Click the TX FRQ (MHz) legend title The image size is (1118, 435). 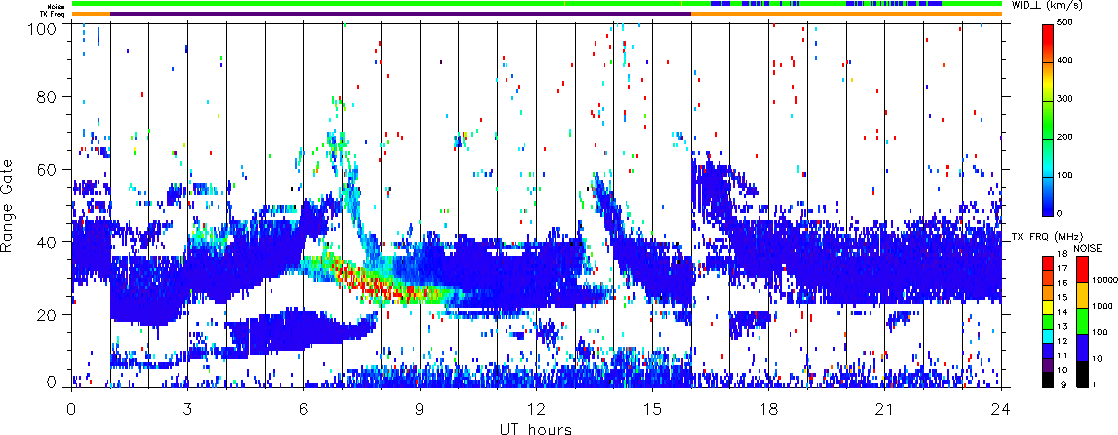pyautogui.click(x=1037, y=237)
